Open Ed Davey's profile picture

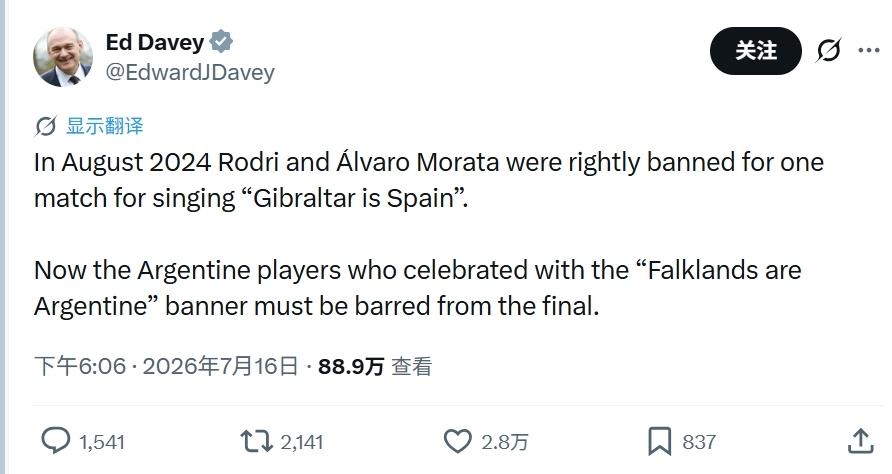pos(63,56)
